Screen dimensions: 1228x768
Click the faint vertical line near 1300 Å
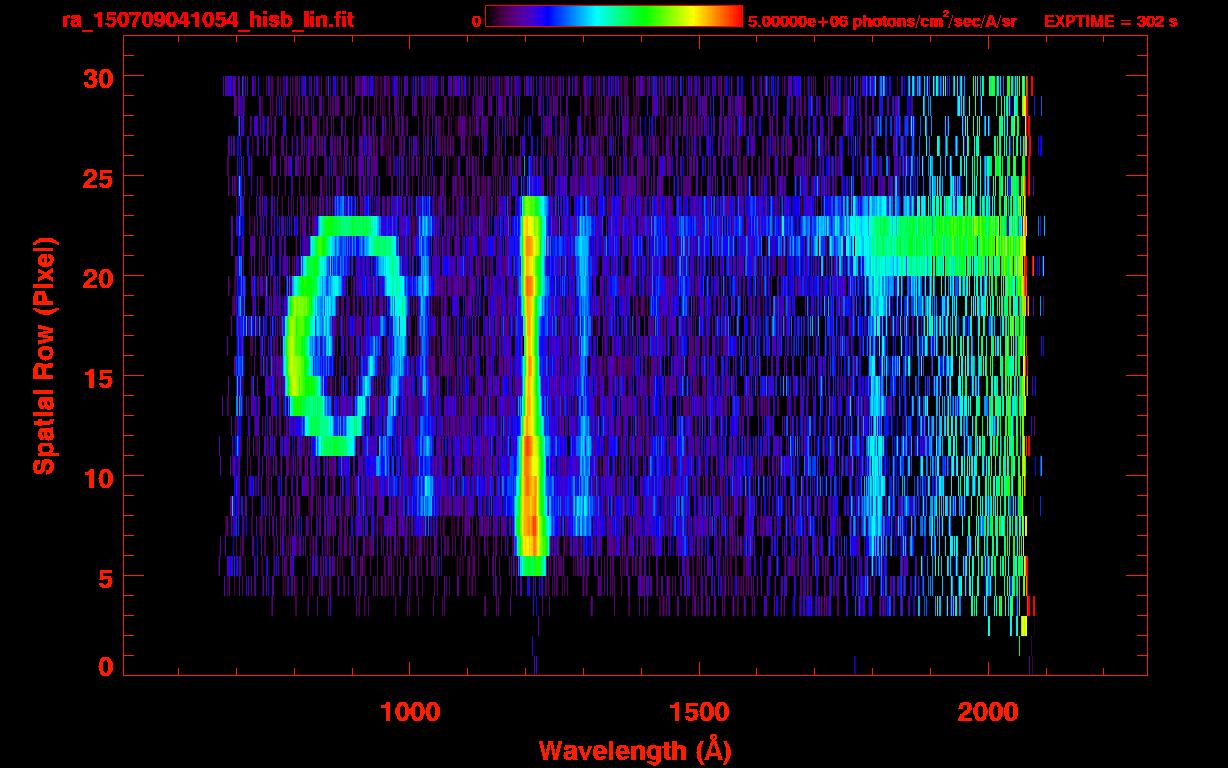coord(582,380)
